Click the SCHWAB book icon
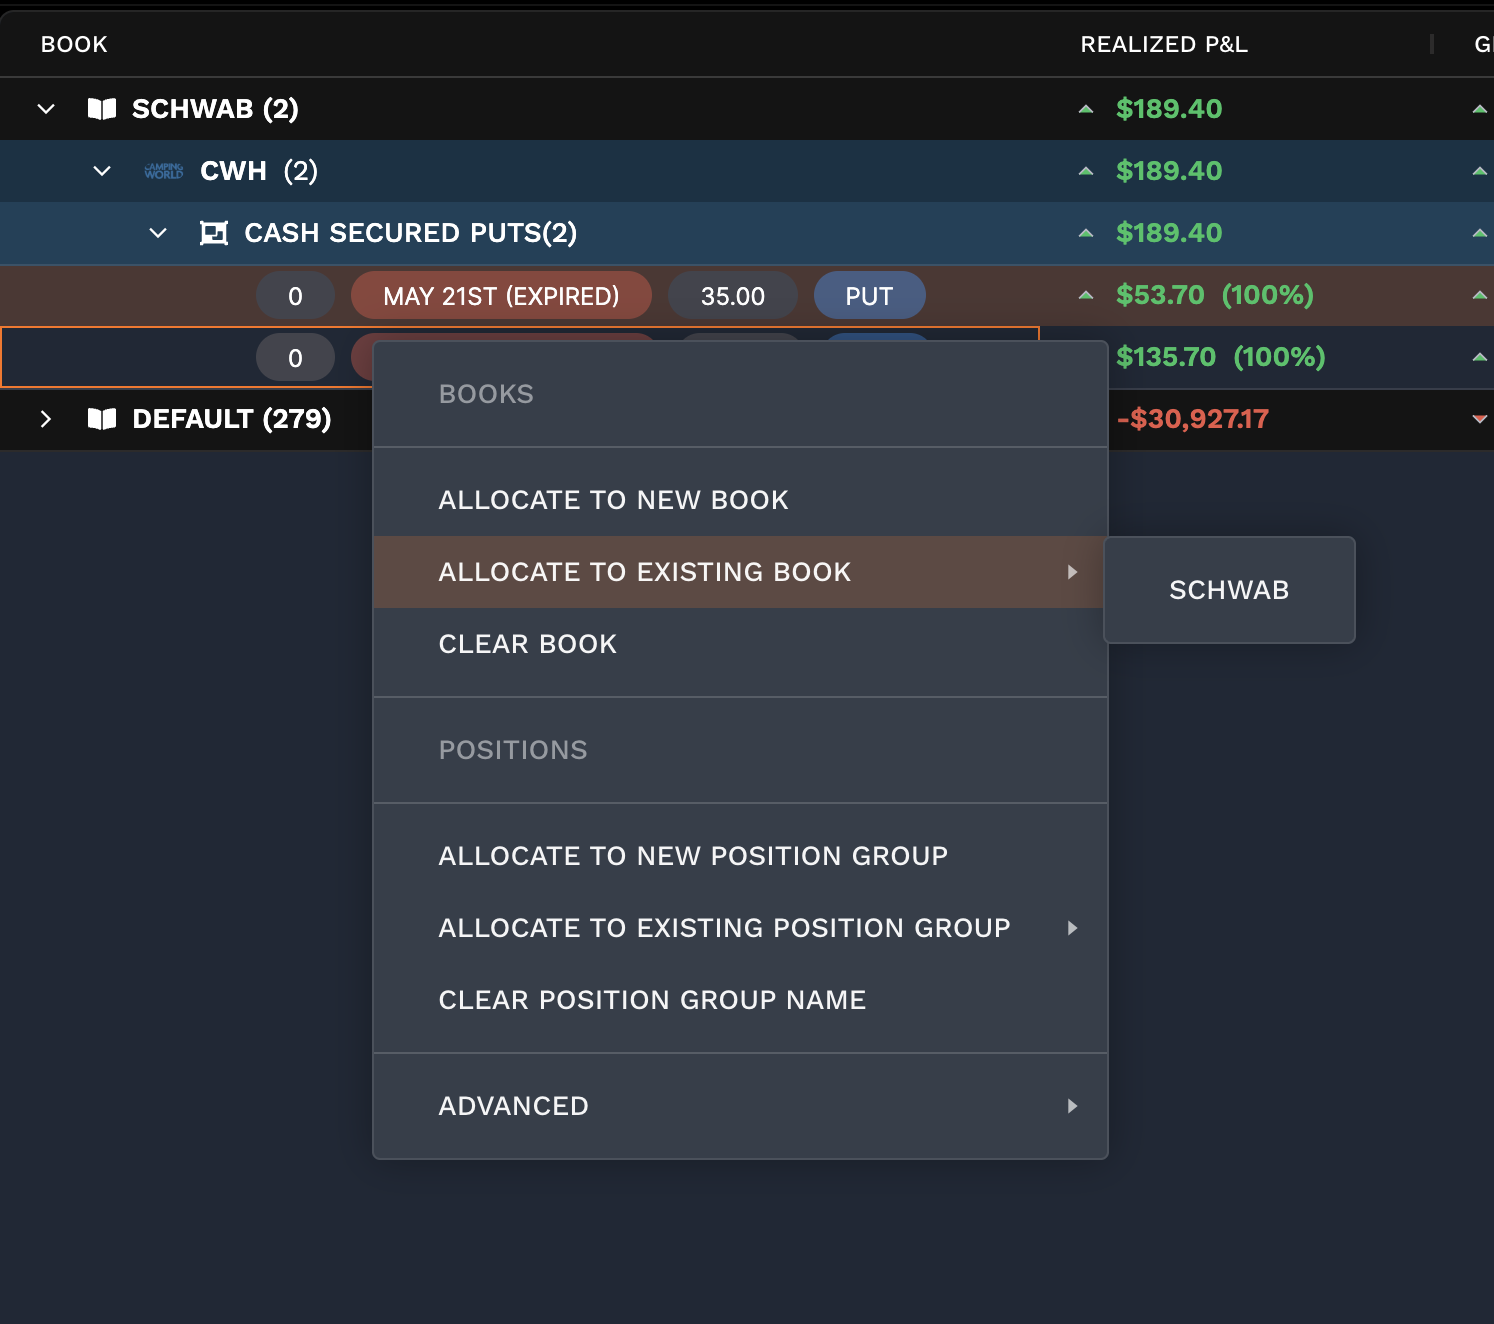Screen dimensions: 1494x1324 point(102,109)
